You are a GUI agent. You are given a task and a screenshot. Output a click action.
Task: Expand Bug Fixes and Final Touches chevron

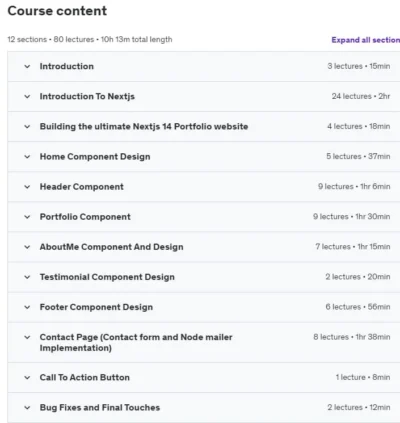[27, 408]
